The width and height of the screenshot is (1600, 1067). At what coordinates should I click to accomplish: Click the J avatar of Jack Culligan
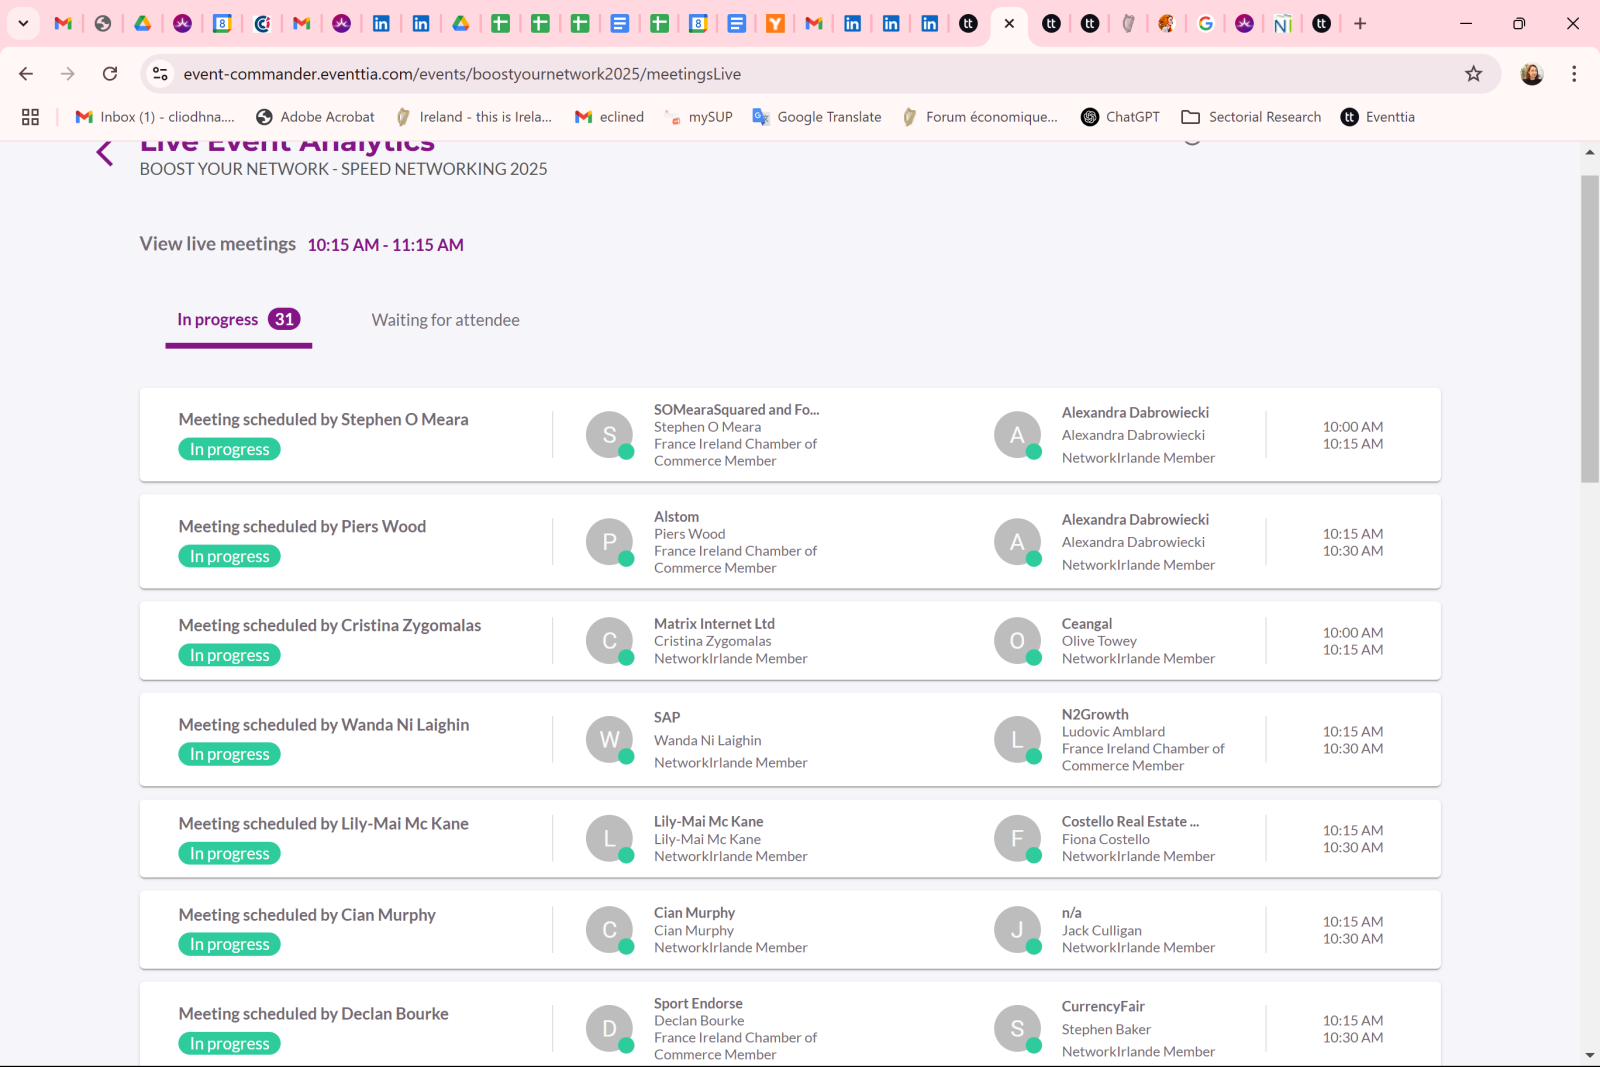point(1018,930)
